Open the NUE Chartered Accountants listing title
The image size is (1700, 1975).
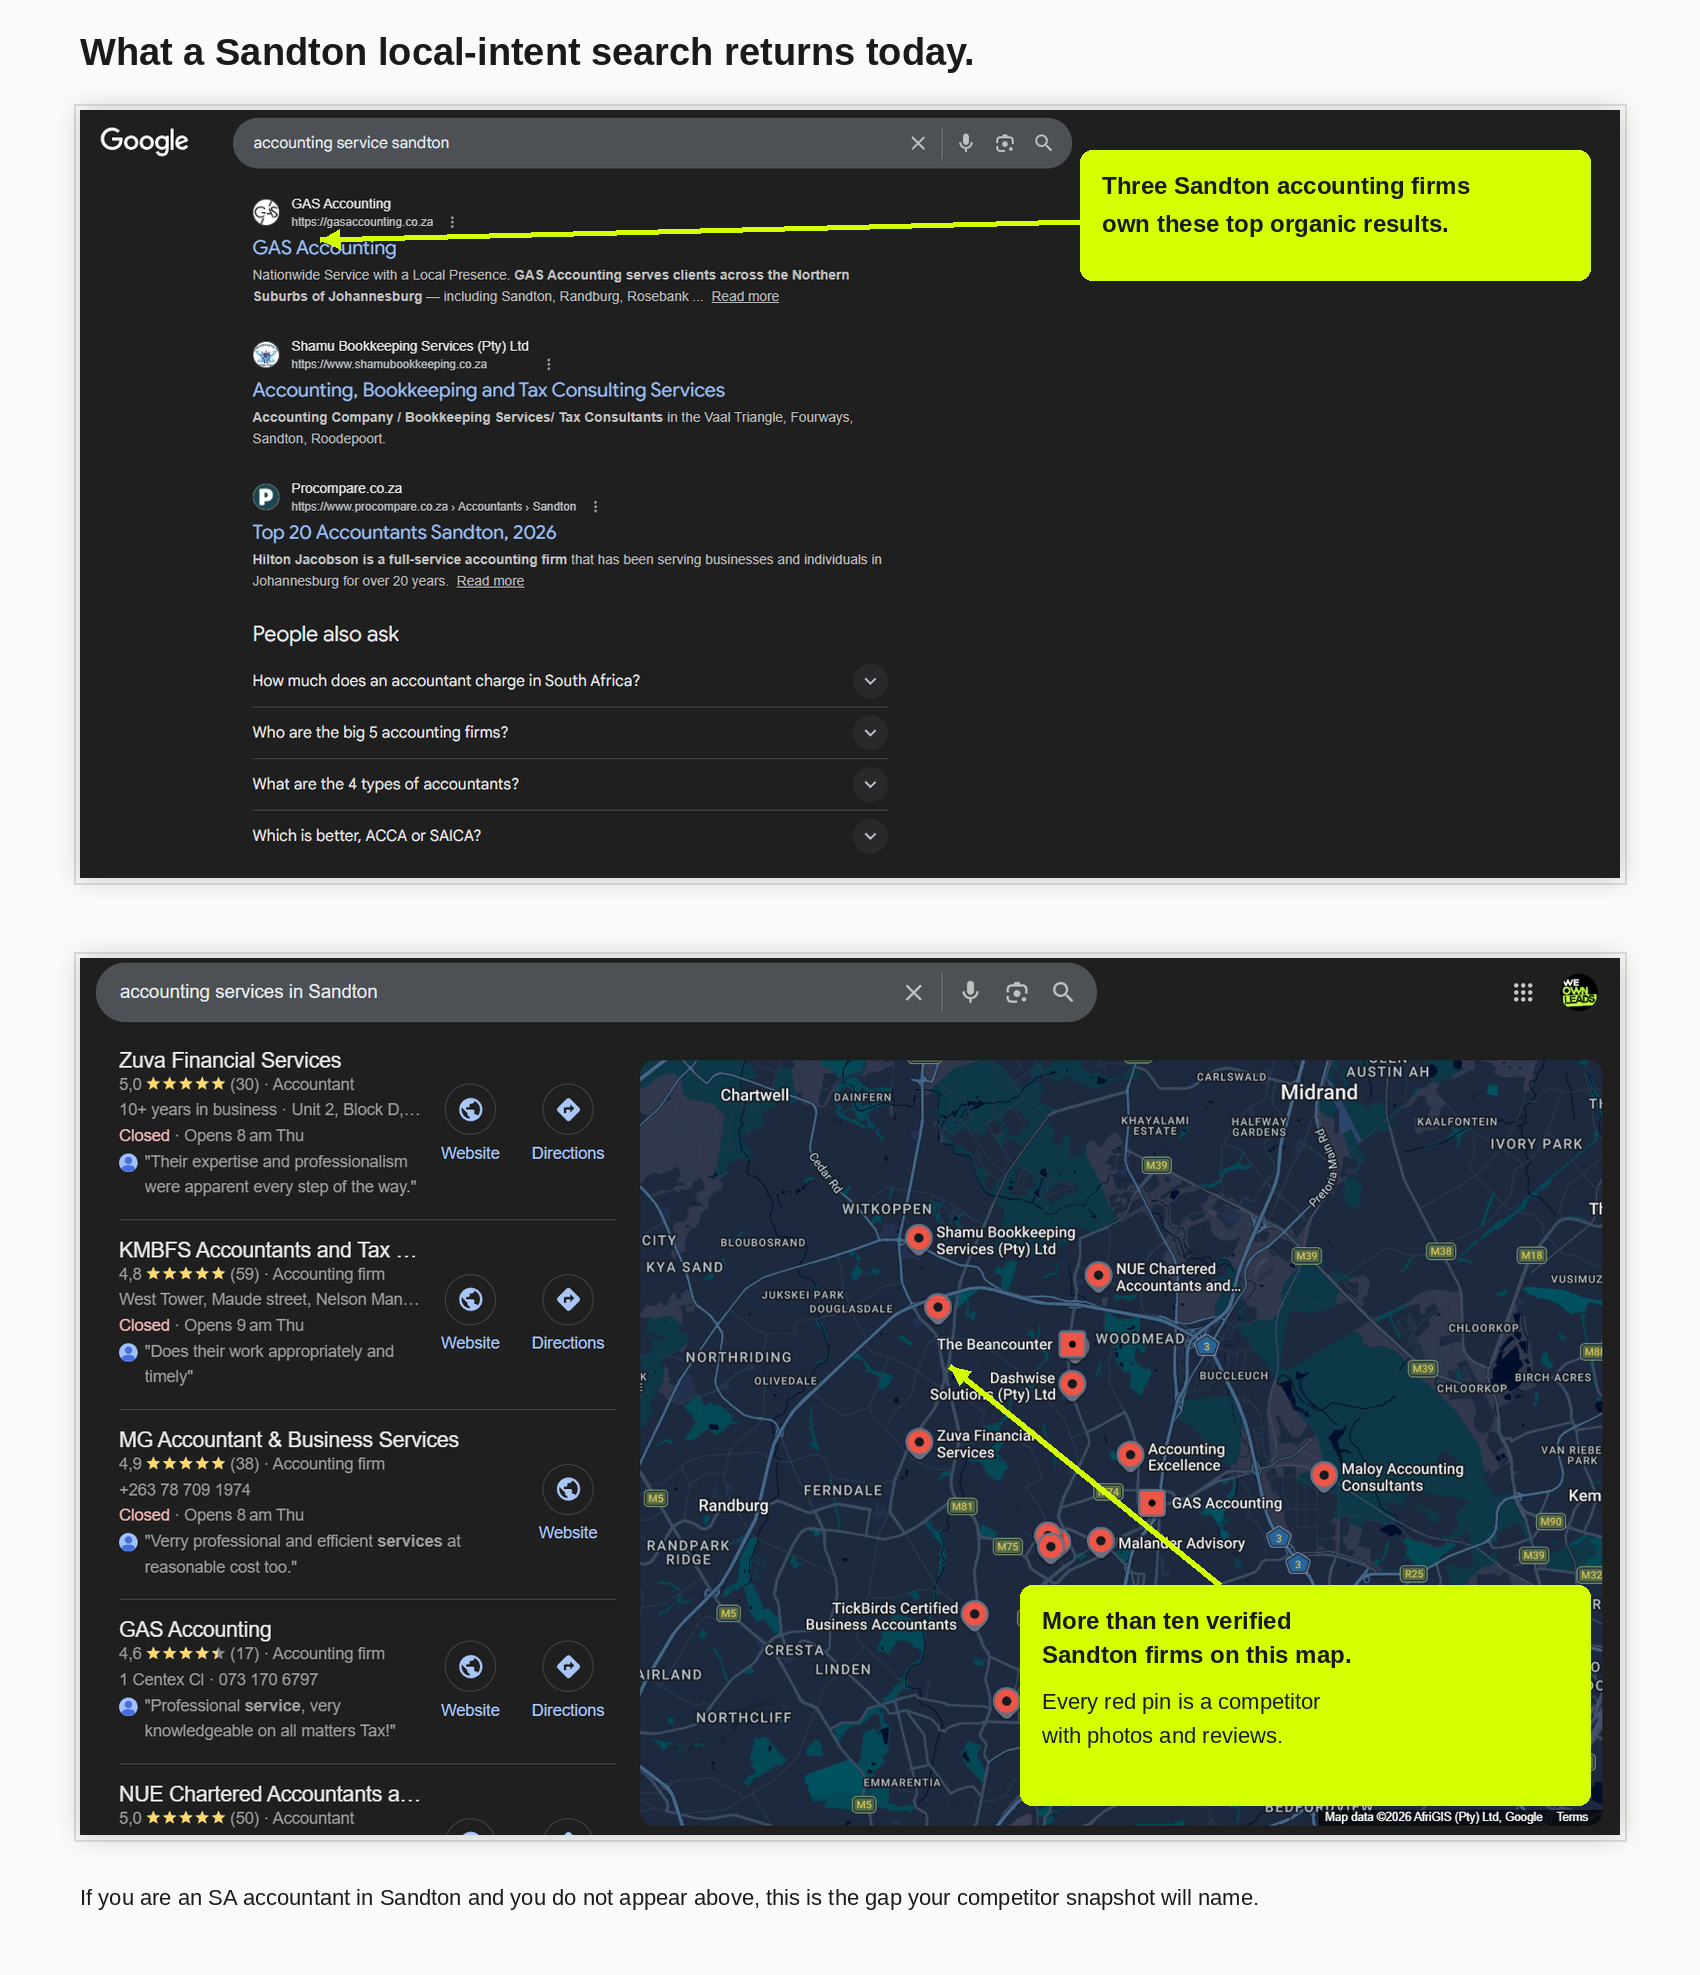click(x=269, y=1794)
